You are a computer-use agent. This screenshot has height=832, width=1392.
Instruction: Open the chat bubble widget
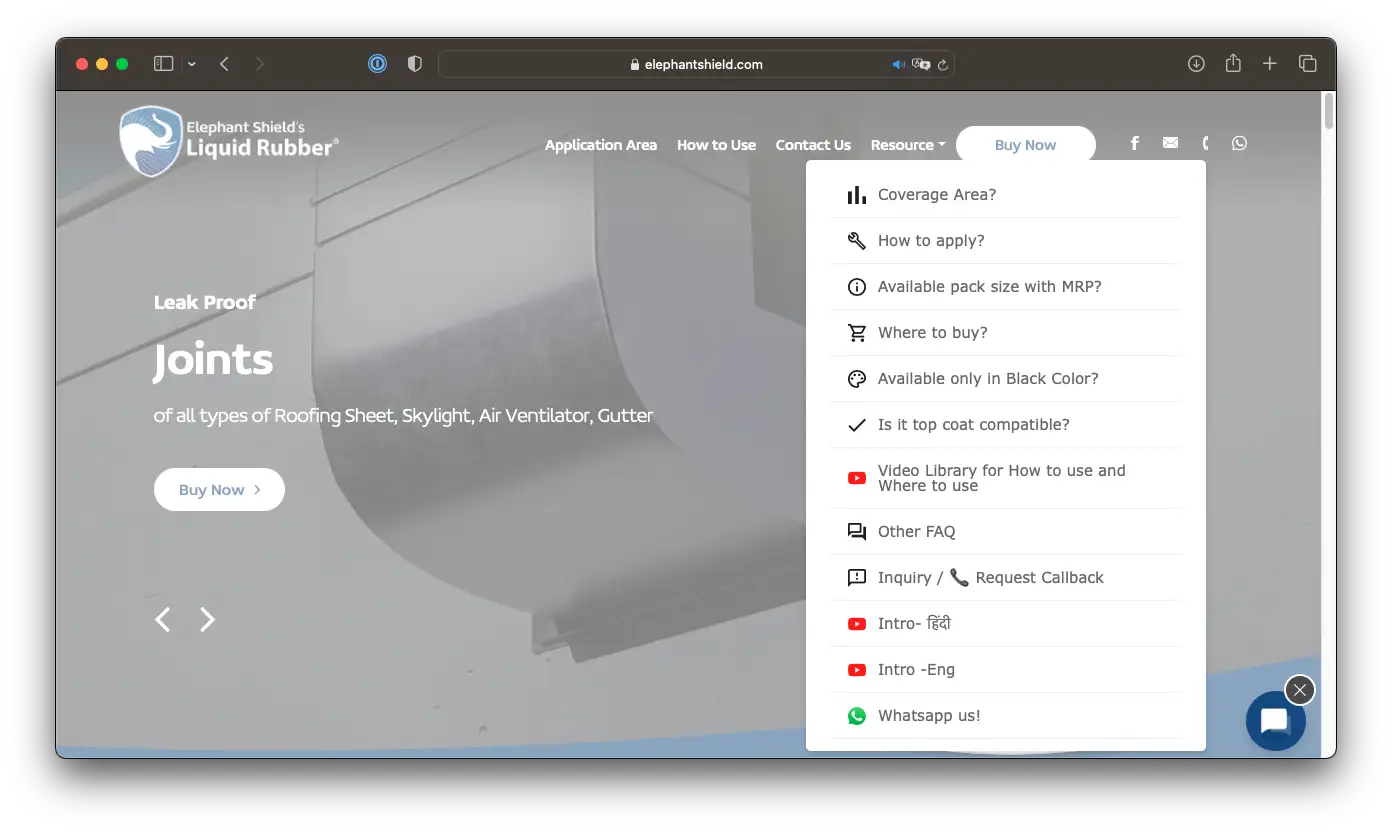click(1275, 721)
